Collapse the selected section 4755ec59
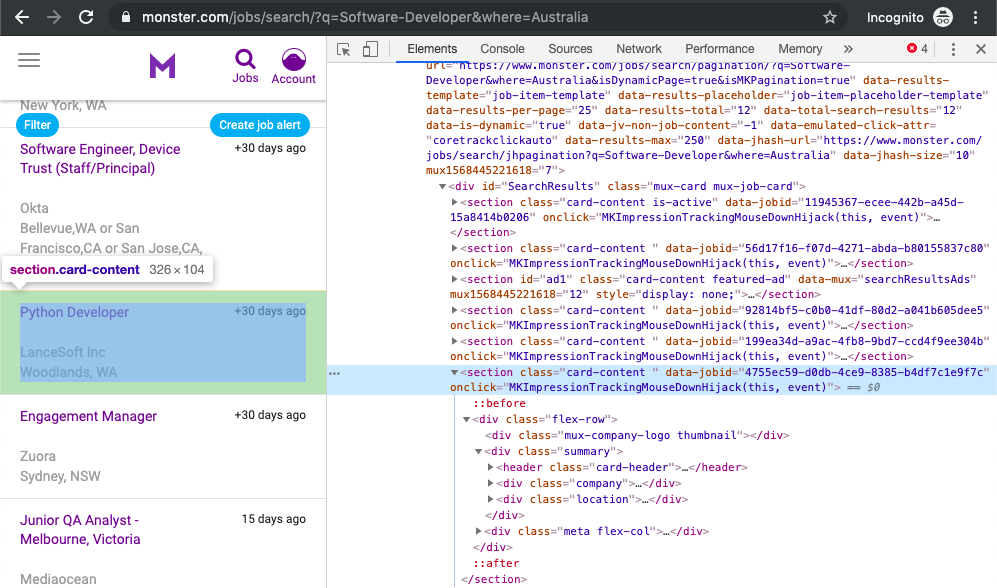Screen dimensions: 997x588 tap(454, 373)
